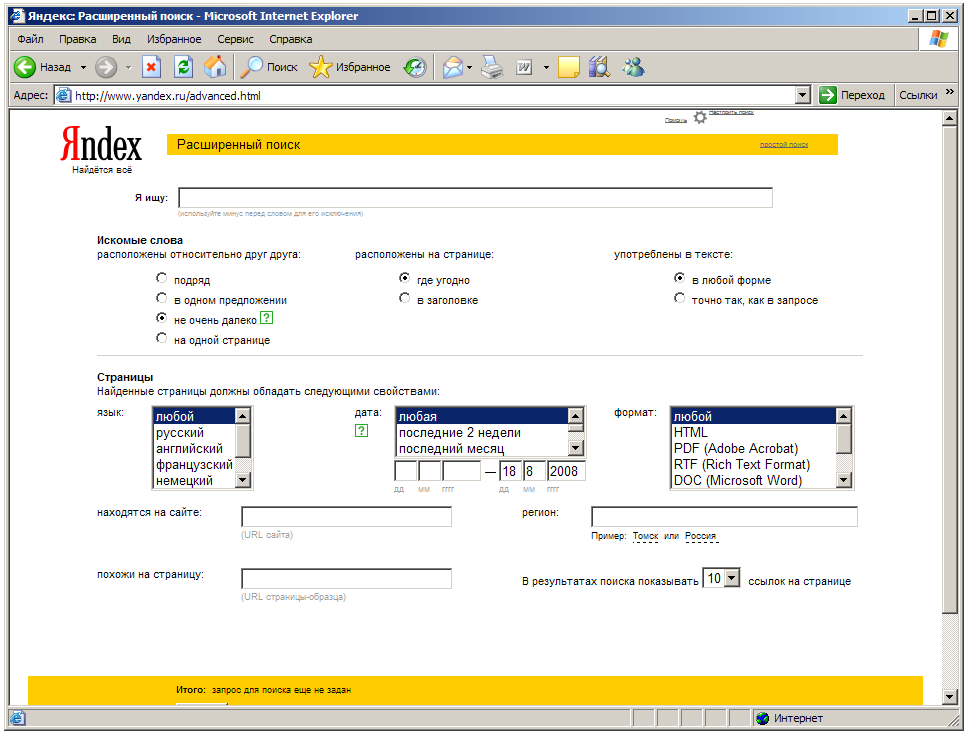The image size is (967, 736).
Task: Open the Сервис menu
Action: pos(235,39)
